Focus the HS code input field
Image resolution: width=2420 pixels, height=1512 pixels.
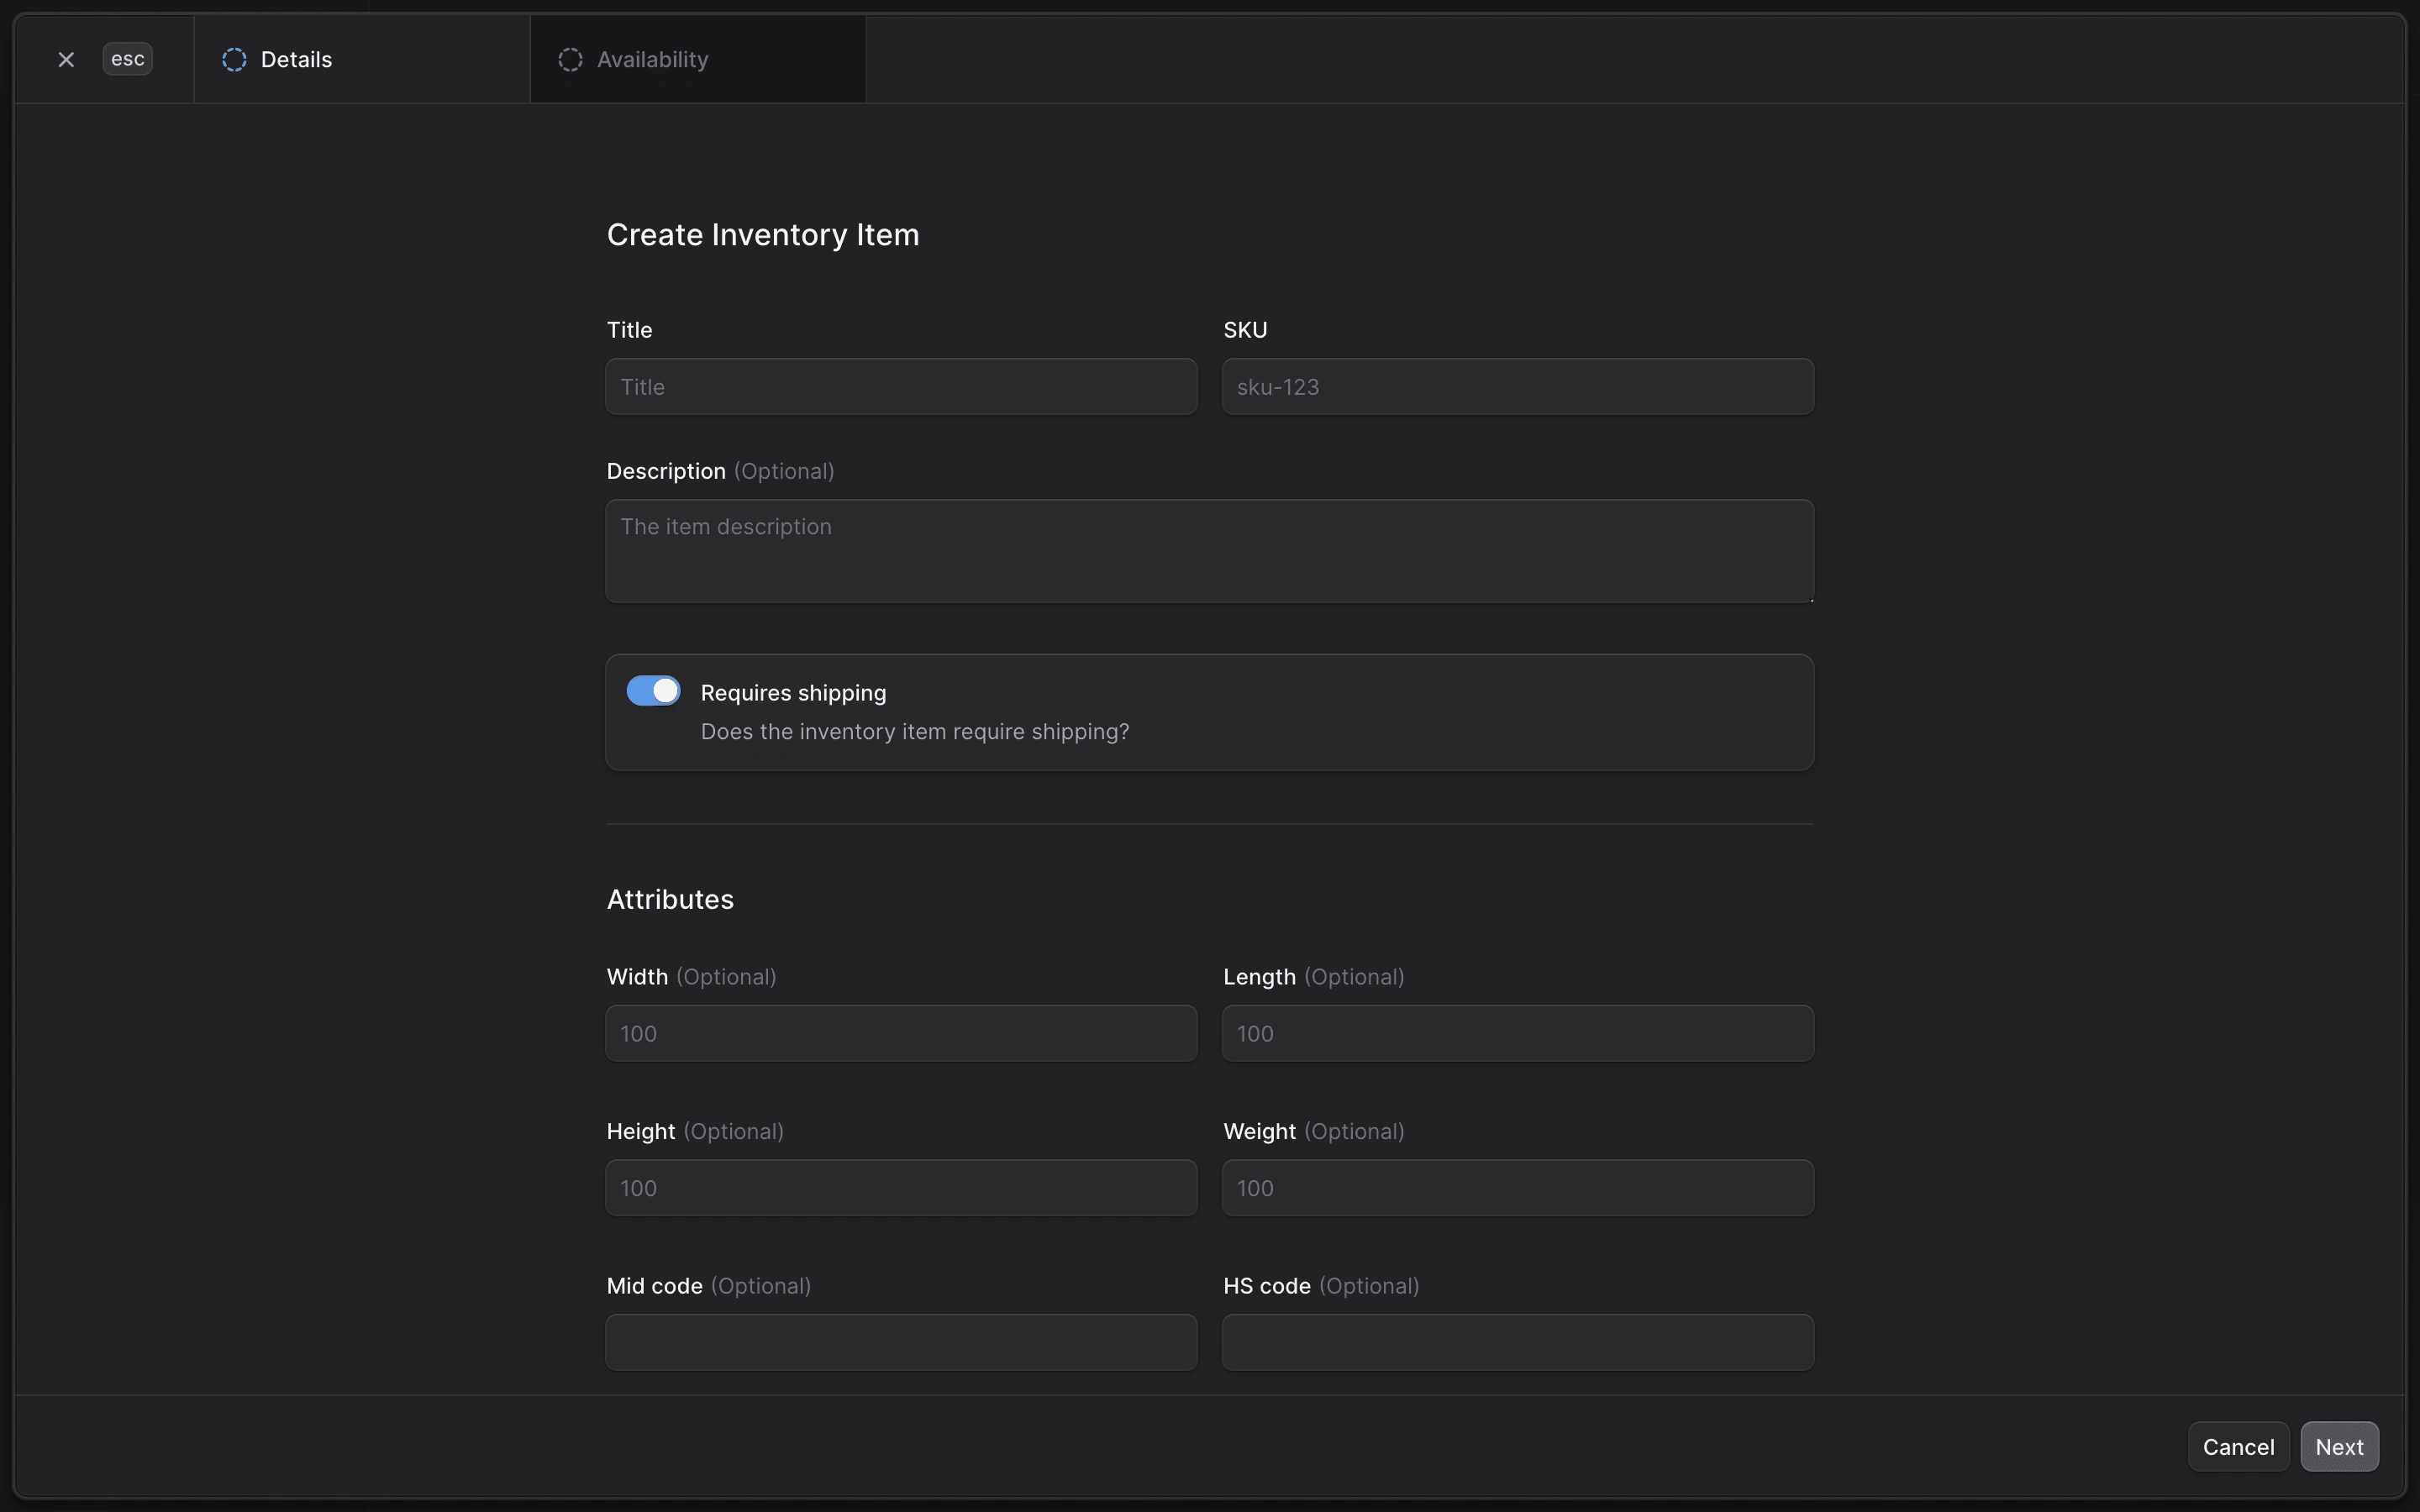click(x=1517, y=1342)
